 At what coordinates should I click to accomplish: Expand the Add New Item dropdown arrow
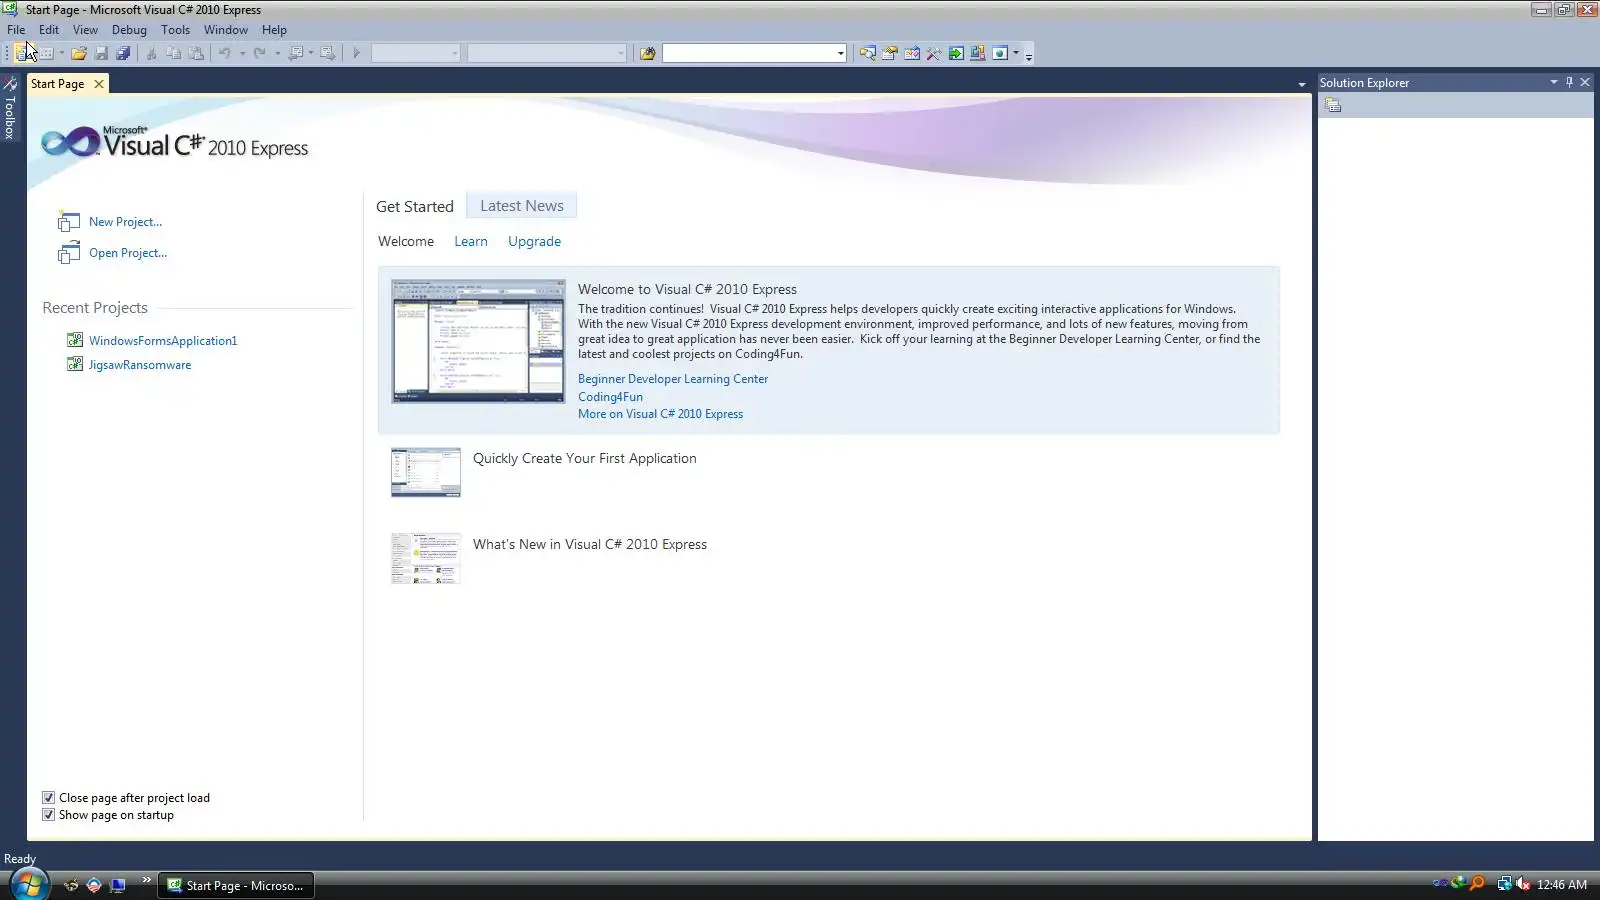click(x=61, y=53)
